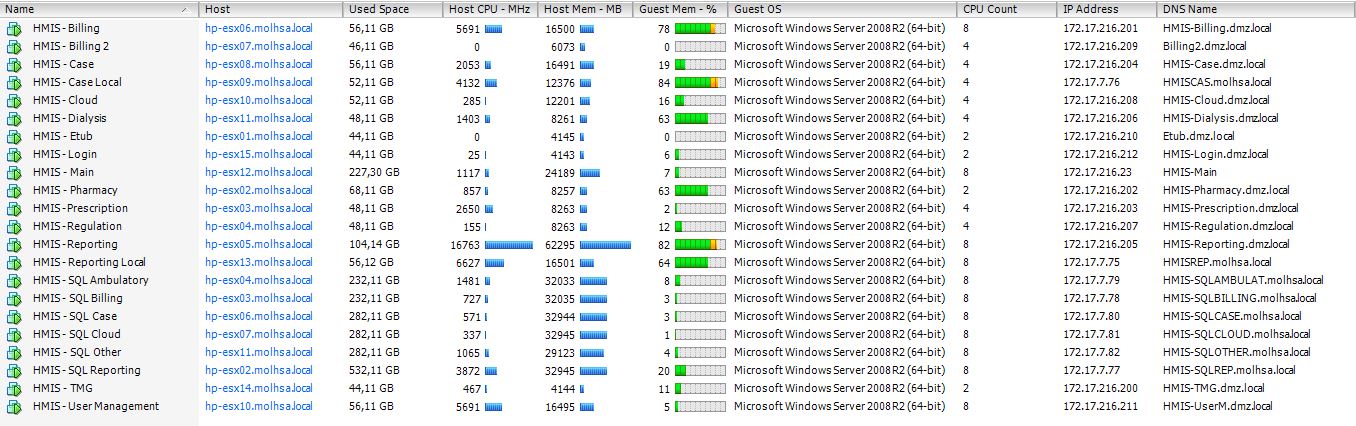
Task: Select the HMIS - SQL Ambulatory VM icon
Action: point(14,281)
